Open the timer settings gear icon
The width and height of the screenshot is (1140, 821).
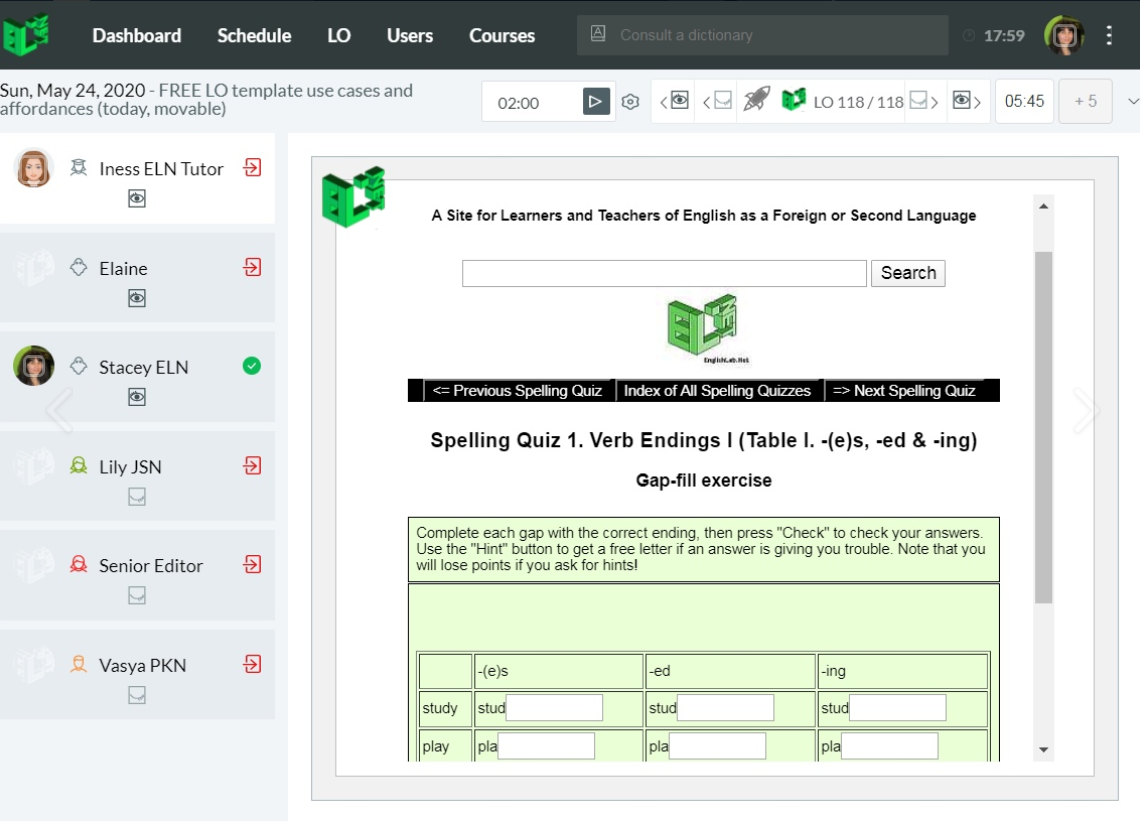[630, 102]
